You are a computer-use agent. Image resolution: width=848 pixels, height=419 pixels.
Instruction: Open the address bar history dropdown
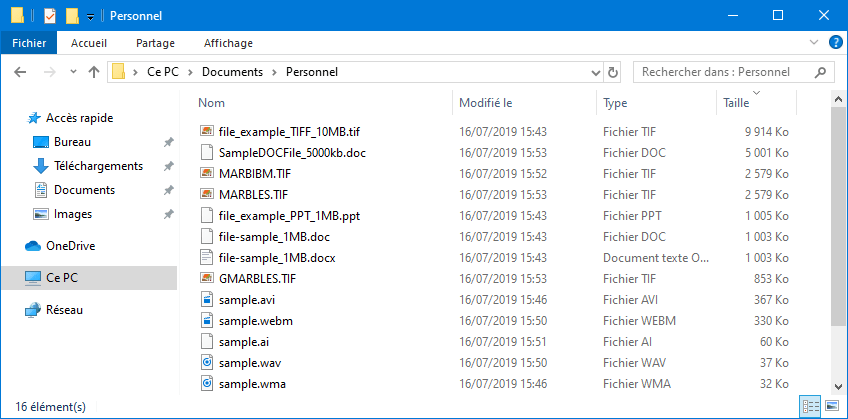click(x=596, y=72)
